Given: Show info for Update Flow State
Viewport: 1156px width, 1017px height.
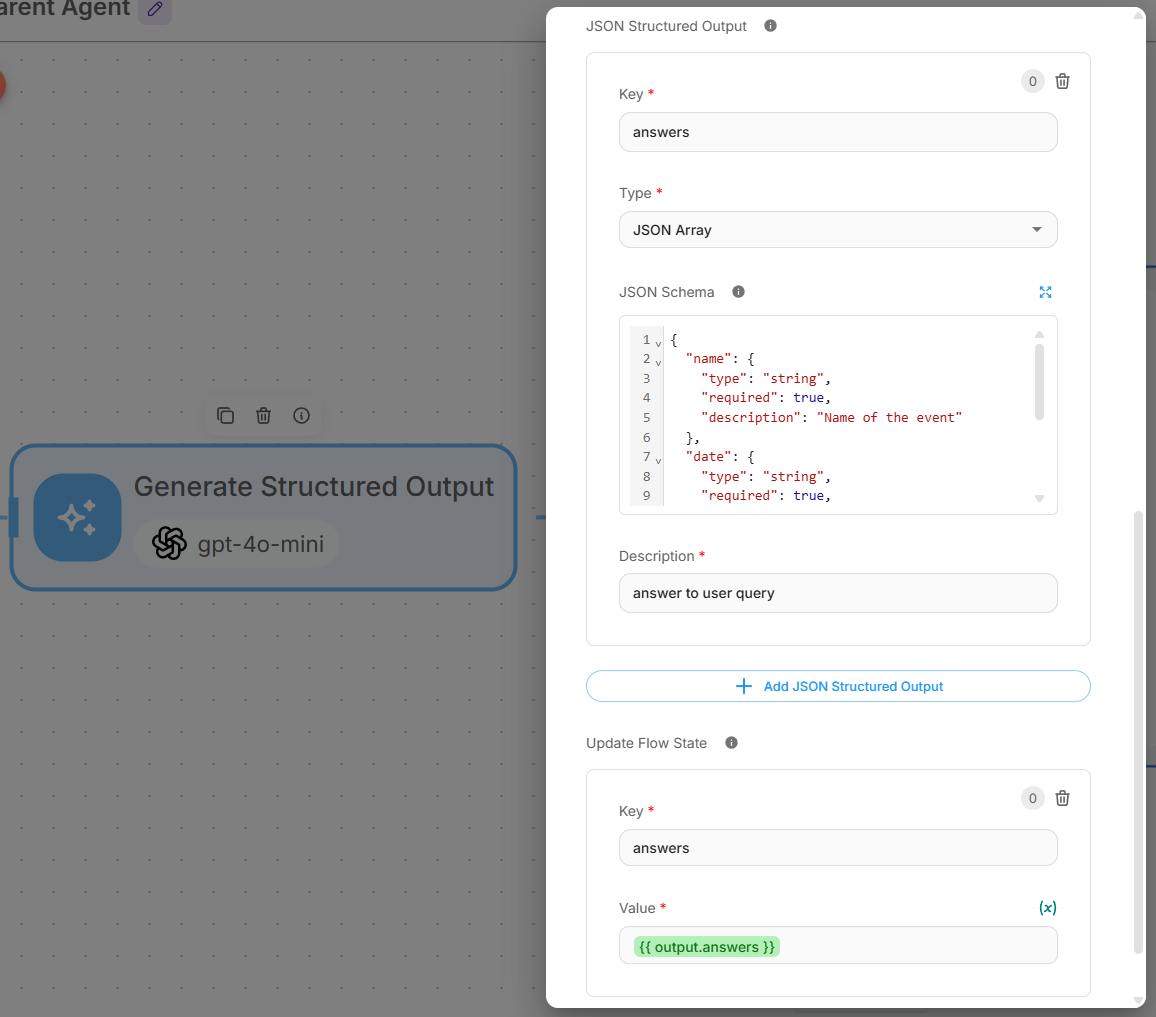Looking at the screenshot, I should point(731,743).
